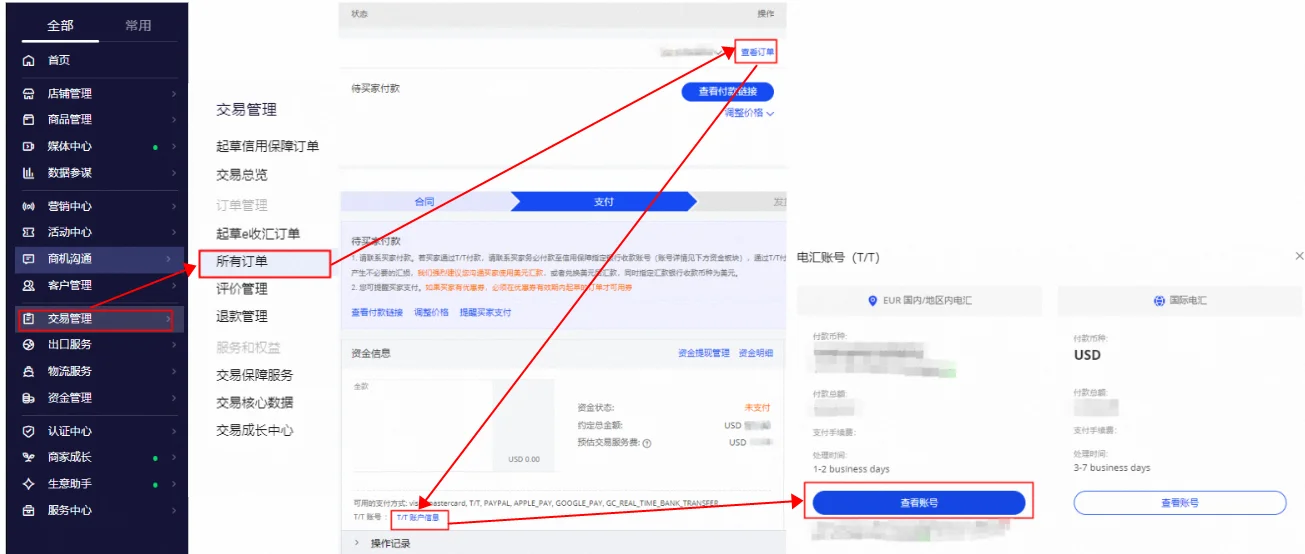Viewport: 1305px width, 554px height.
Task: Click the 媒体中心 media icon
Action: 28,147
